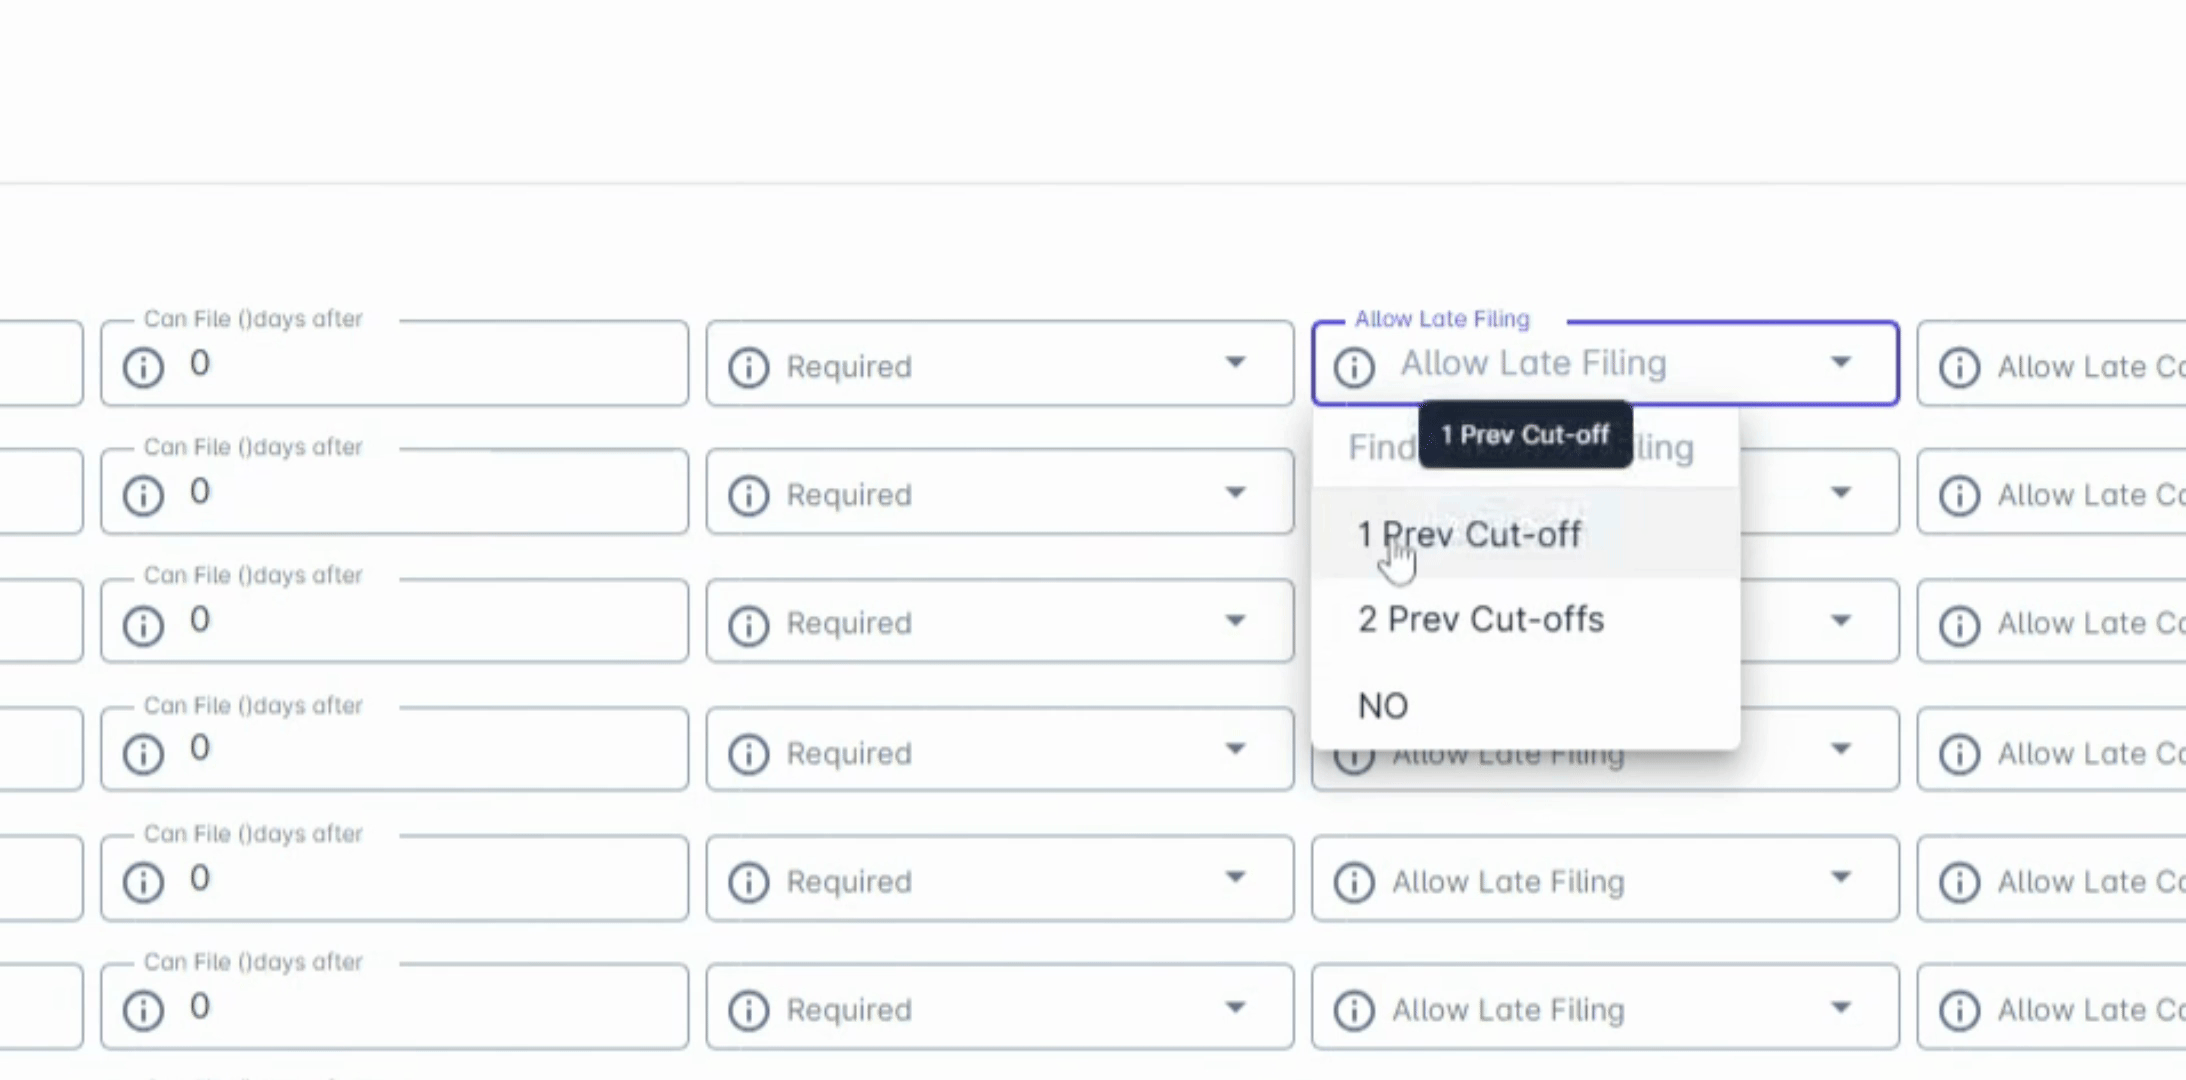Viewport: 2186px width, 1080px height.
Task: Open sixth row's Allow Late Filing dropdown arrow
Action: tap(1841, 1006)
